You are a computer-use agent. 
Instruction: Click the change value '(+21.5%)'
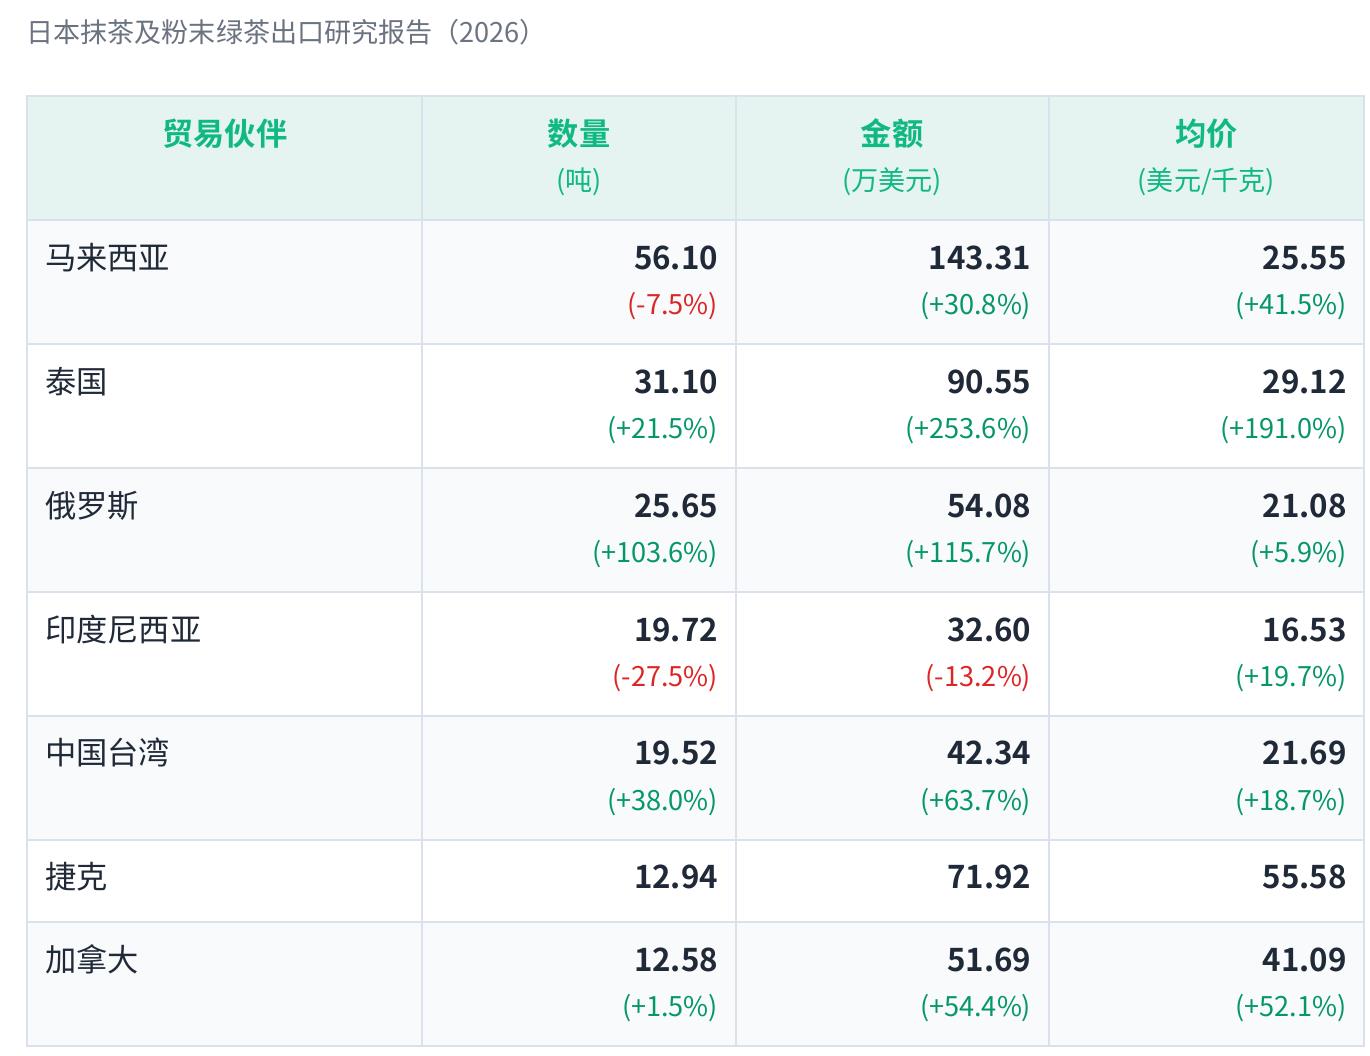click(x=662, y=428)
